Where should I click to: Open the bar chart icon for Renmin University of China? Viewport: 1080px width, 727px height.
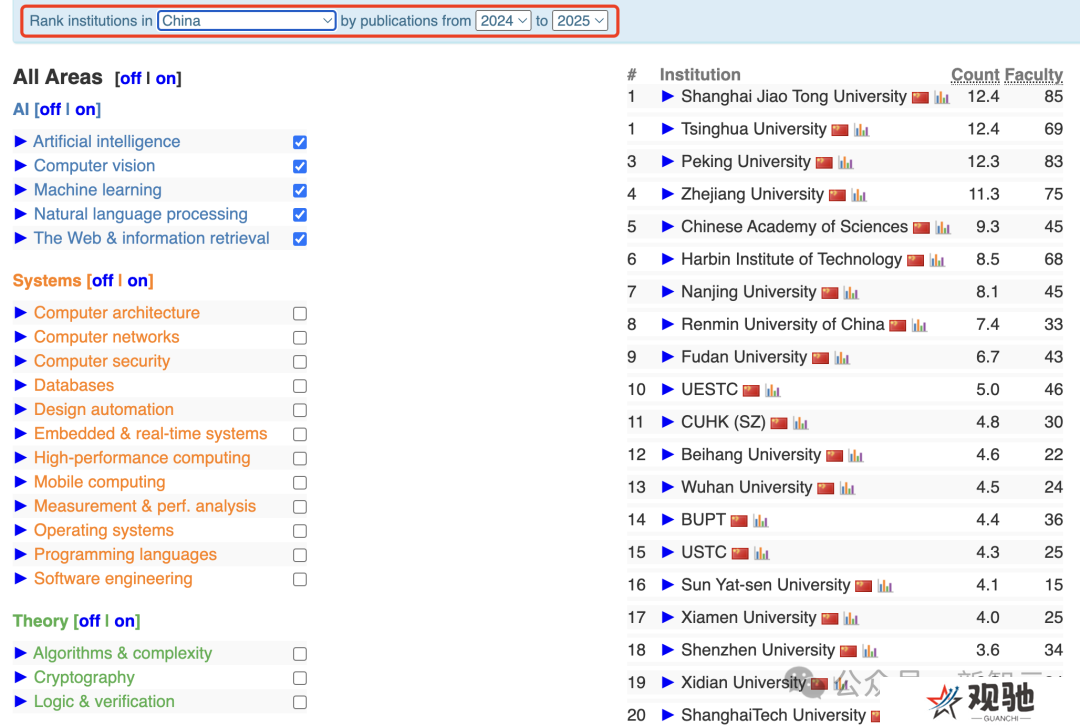click(919, 325)
